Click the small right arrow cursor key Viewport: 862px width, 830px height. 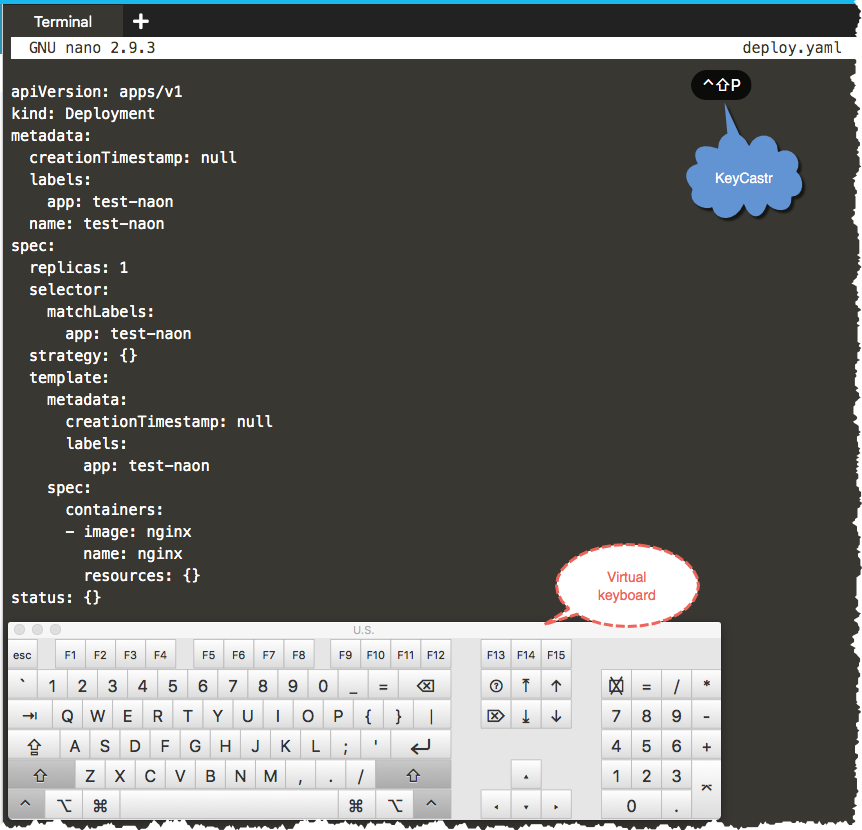[x=556, y=806]
